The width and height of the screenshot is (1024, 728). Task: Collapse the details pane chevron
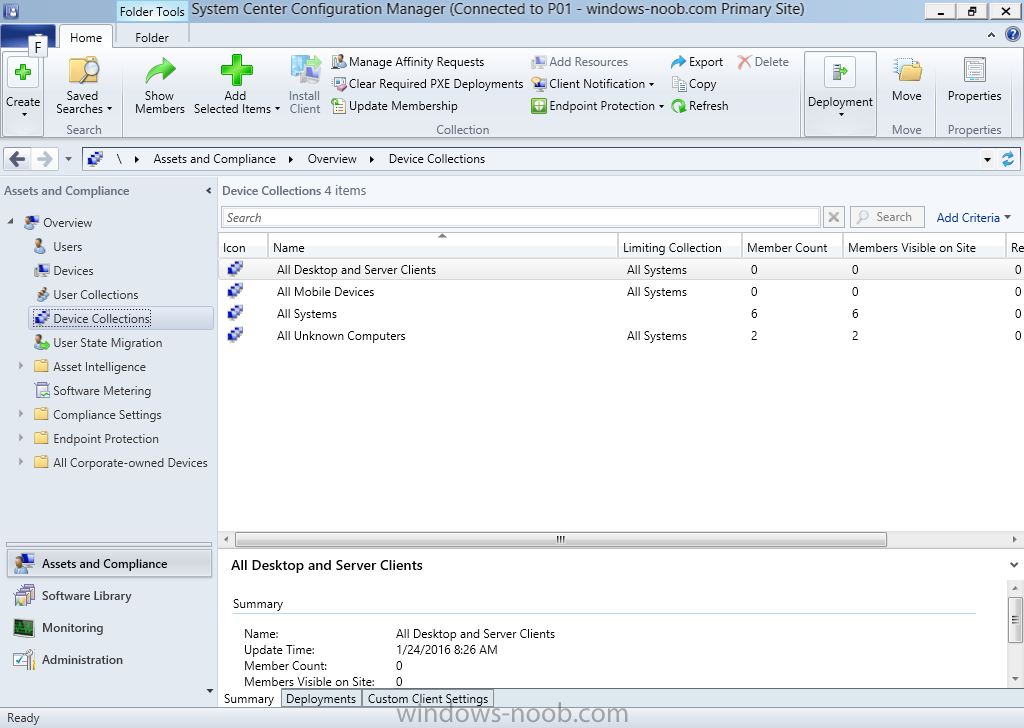click(1014, 565)
